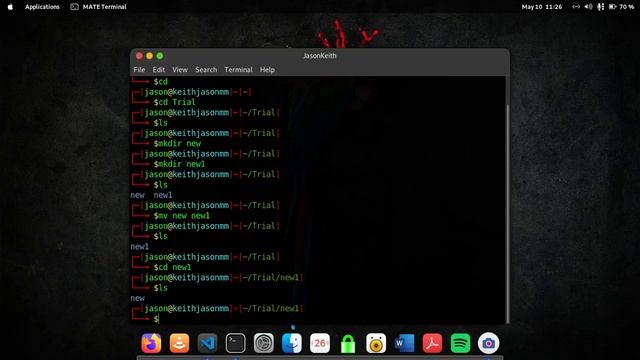640x360 pixels.
Task: Open System Preferences gear in dock
Action: click(264, 343)
